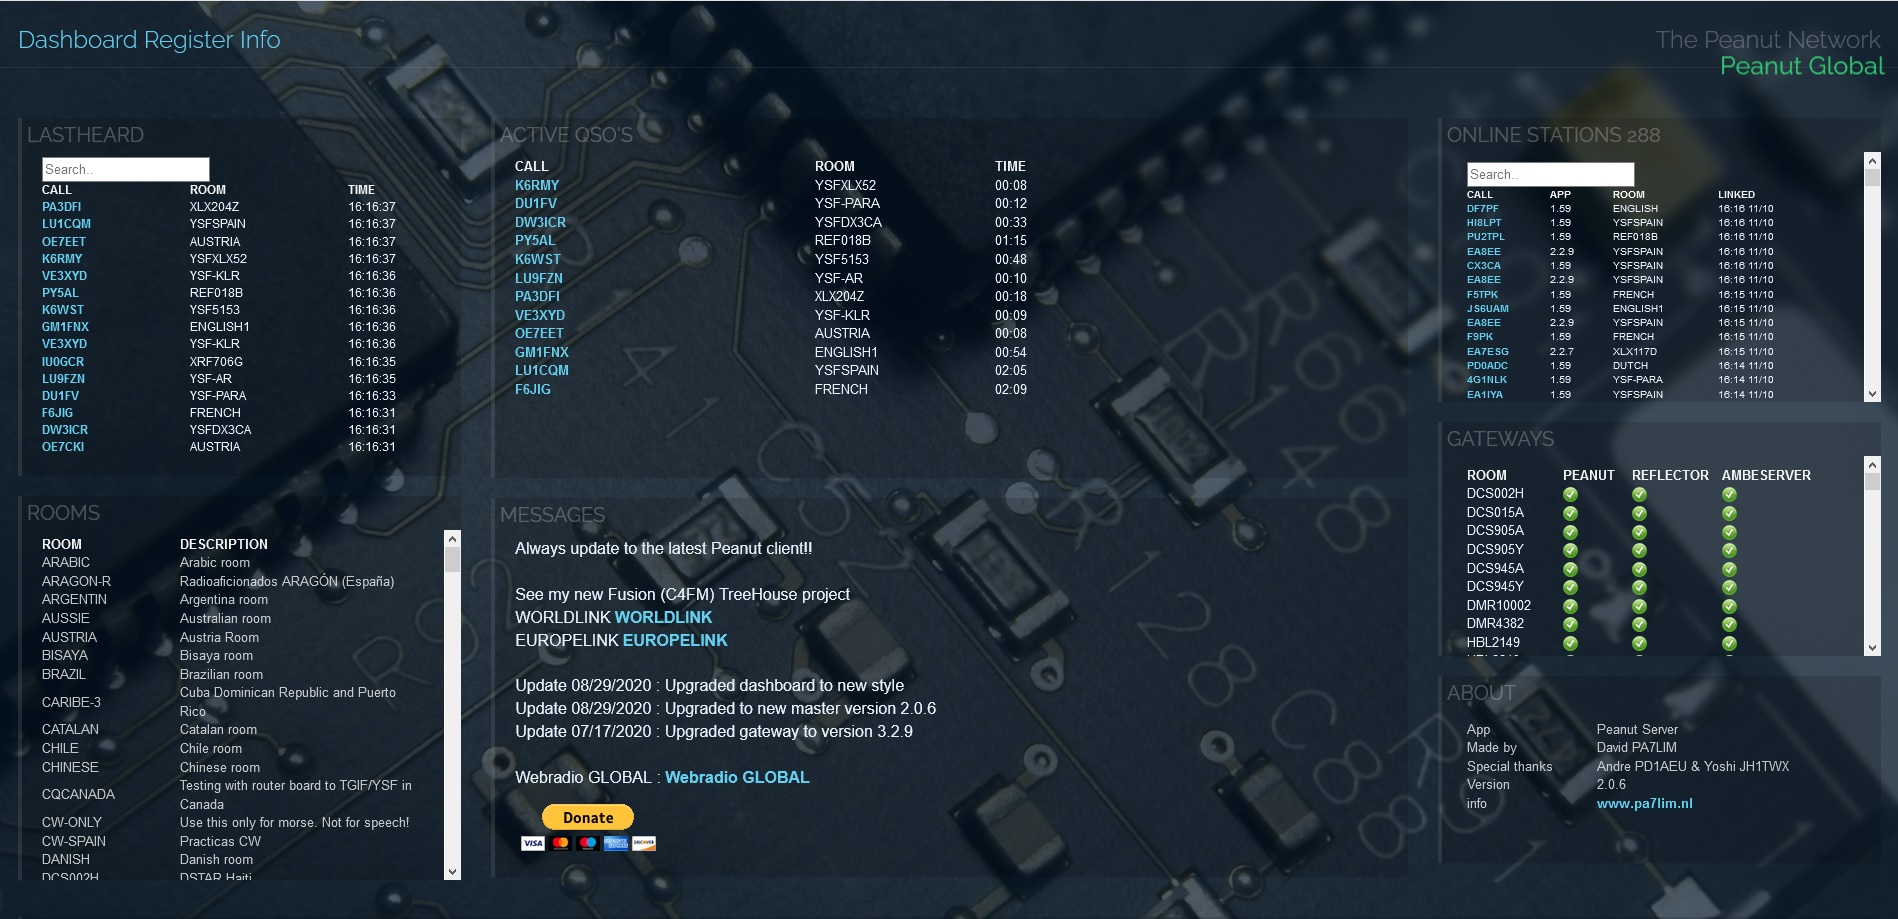The image size is (1898, 919).
Task: Click Gateways list scroll down arrow
Action: pyautogui.click(x=1873, y=648)
